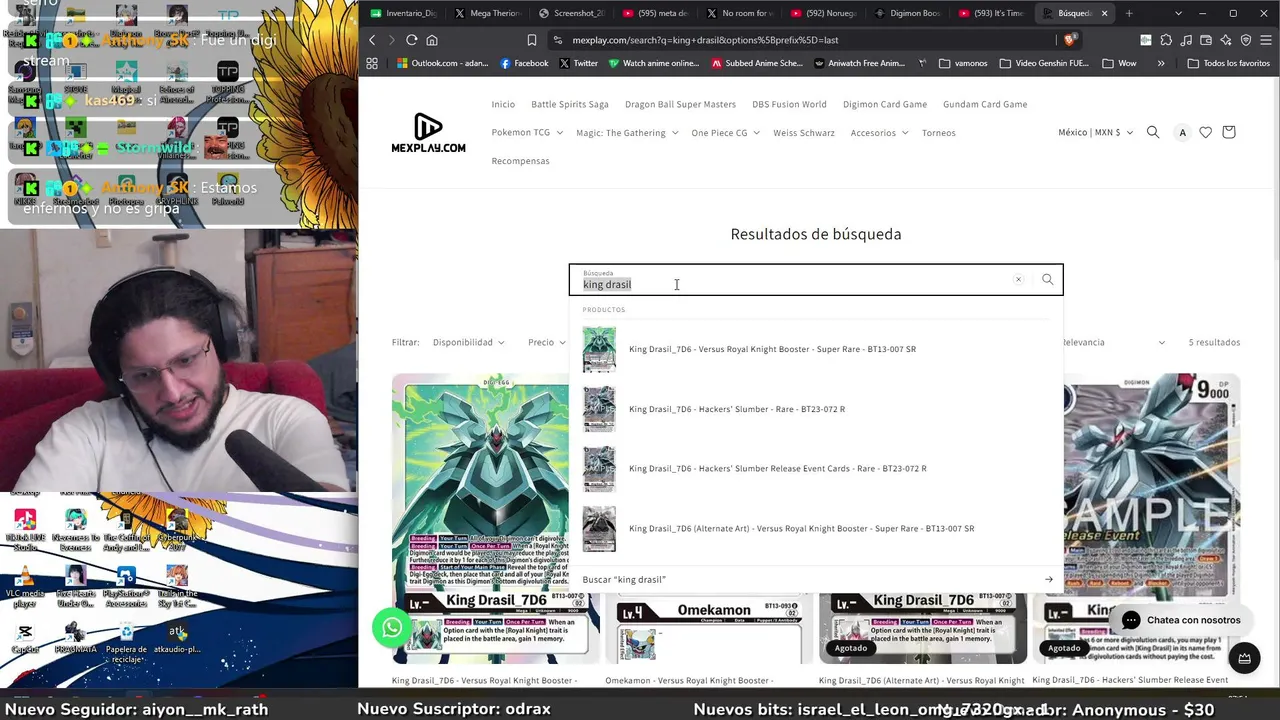Bookmark this page with the bookmark icon
The height and width of the screenshot is (720, 1280).
[x=532, y=40]
